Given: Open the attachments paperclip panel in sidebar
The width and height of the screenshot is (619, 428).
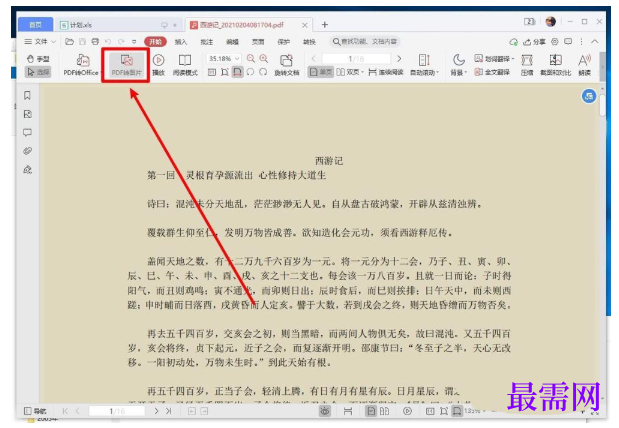Looking at the screenshot, I should click(27, 151).
